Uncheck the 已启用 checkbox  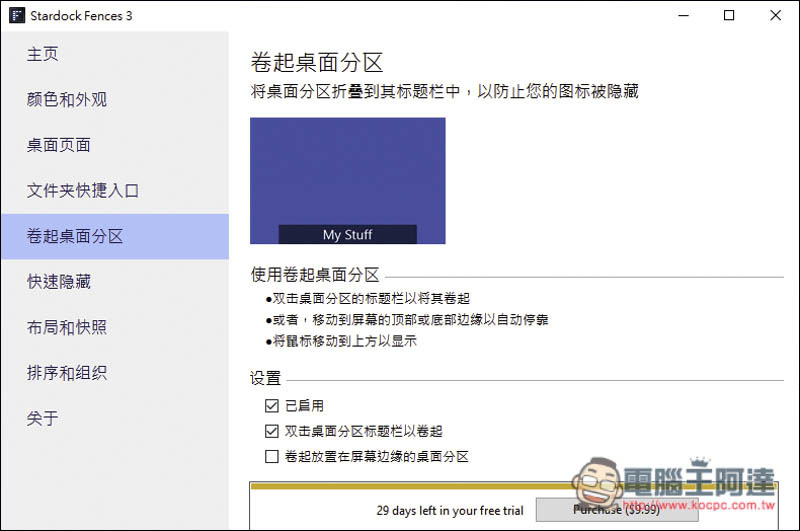tap(272, 406)
